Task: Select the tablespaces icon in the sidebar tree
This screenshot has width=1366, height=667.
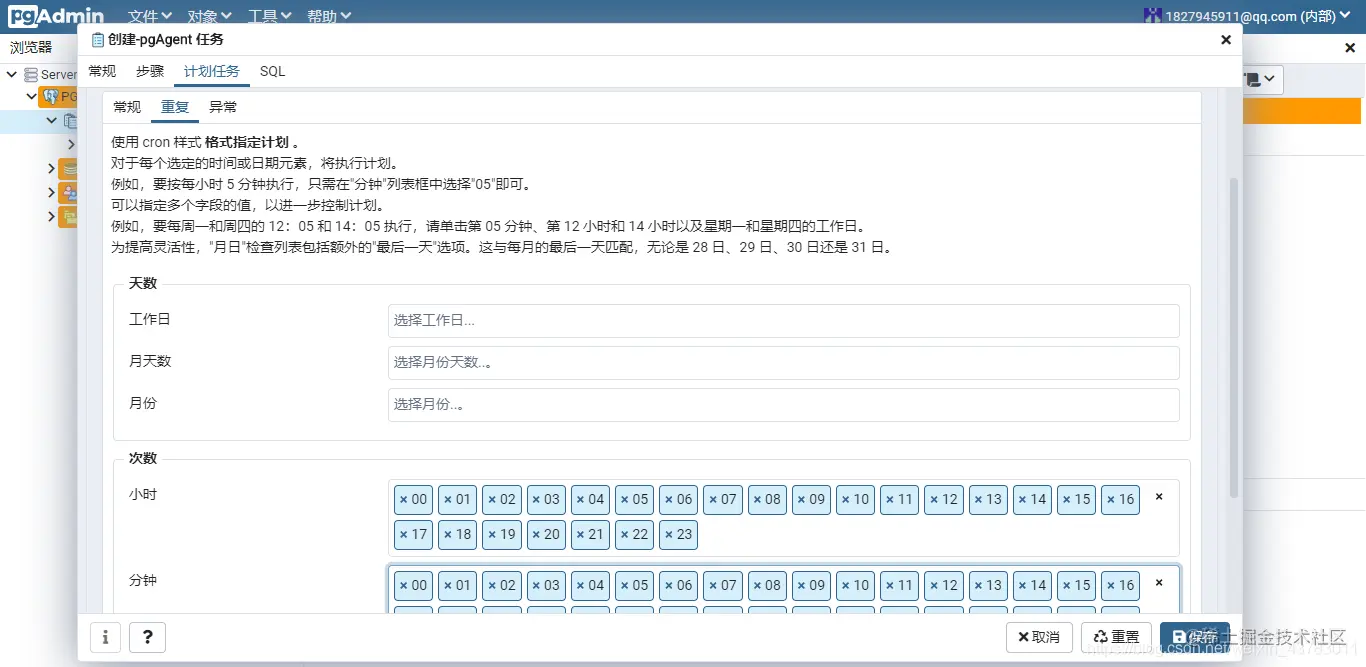Action: click(70, 216)
